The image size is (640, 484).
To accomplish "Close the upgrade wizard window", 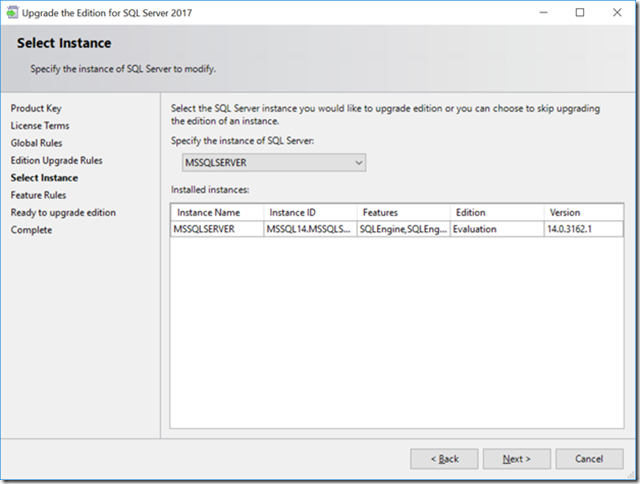I will point(617,13).
